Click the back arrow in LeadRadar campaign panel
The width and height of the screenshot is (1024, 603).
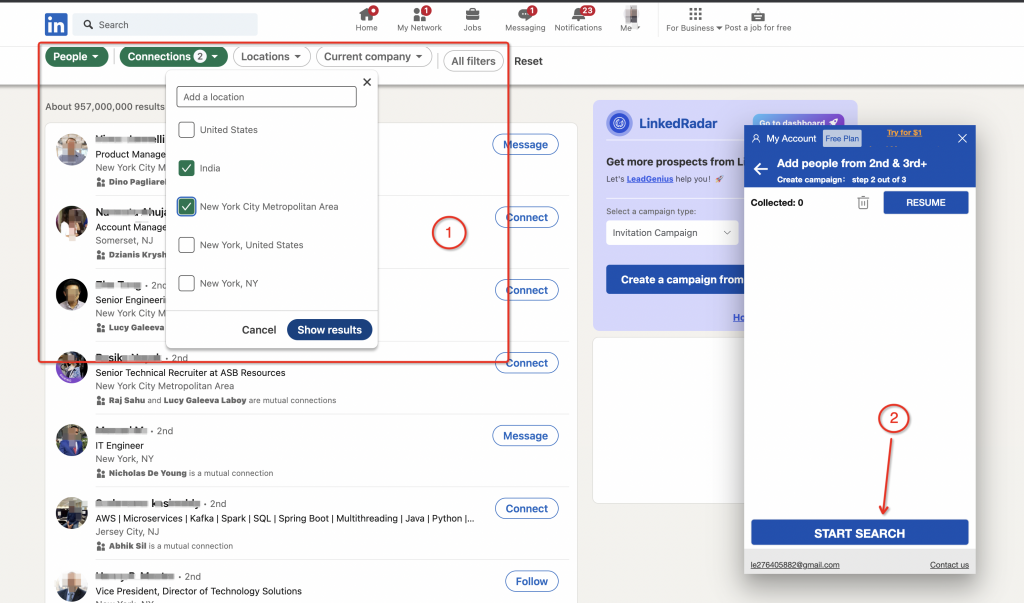pyautogui.click(x=763, y=167)
